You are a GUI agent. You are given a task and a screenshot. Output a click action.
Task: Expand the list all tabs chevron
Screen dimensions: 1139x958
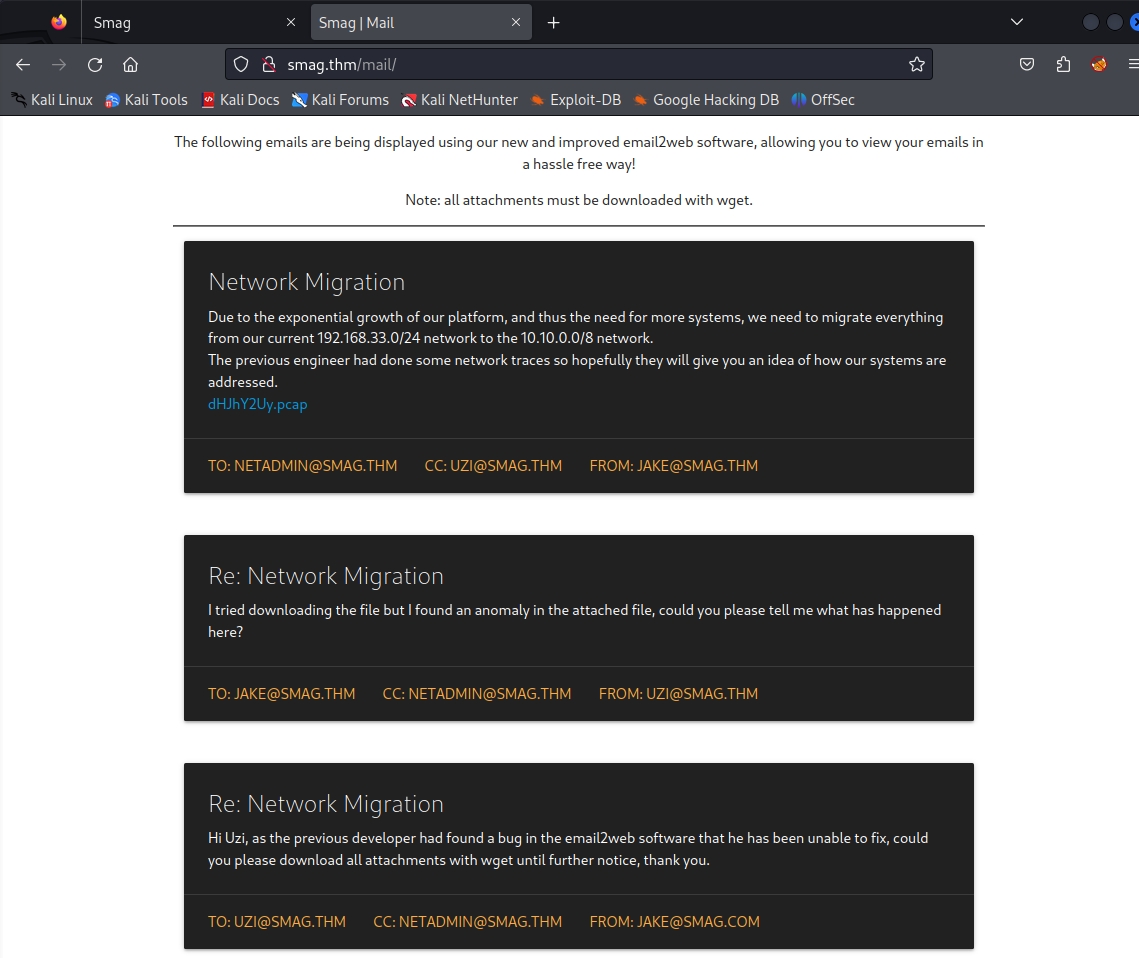(x=1017, y=22)
